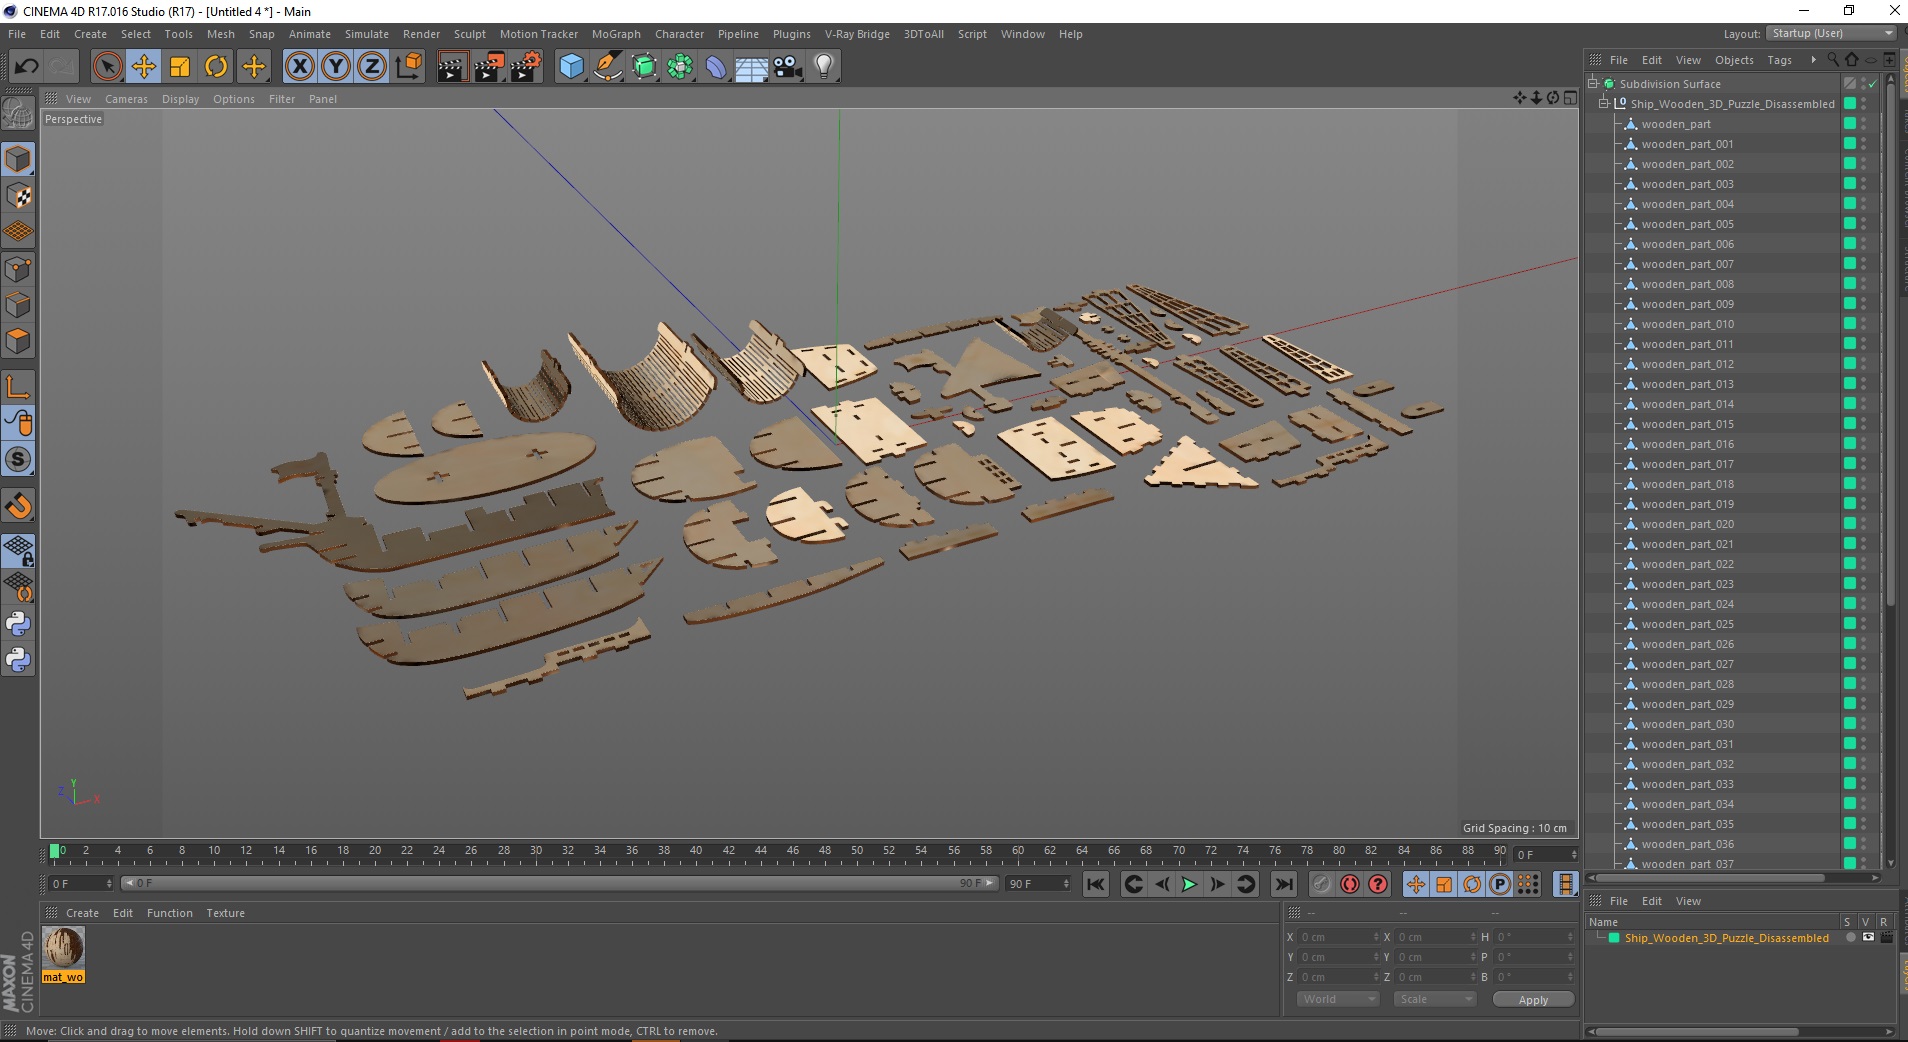Collapse the Ship_Wooden_3D_Puzzle_Disassembled node
Screen dimensions: 1908x1042
pyautogui.click(x=1604, y=104)
